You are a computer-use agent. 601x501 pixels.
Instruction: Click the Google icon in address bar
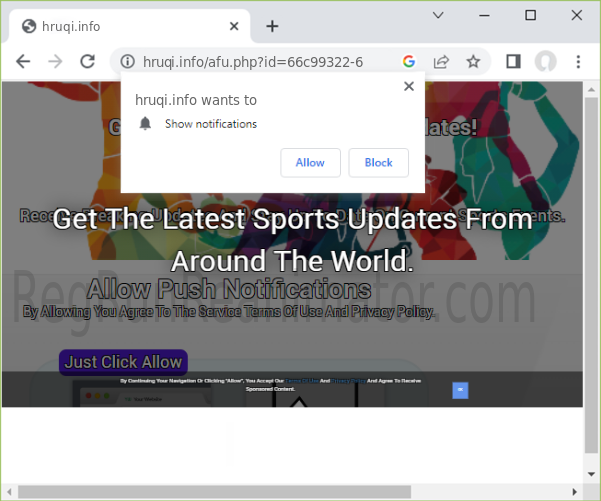point(408,62)
